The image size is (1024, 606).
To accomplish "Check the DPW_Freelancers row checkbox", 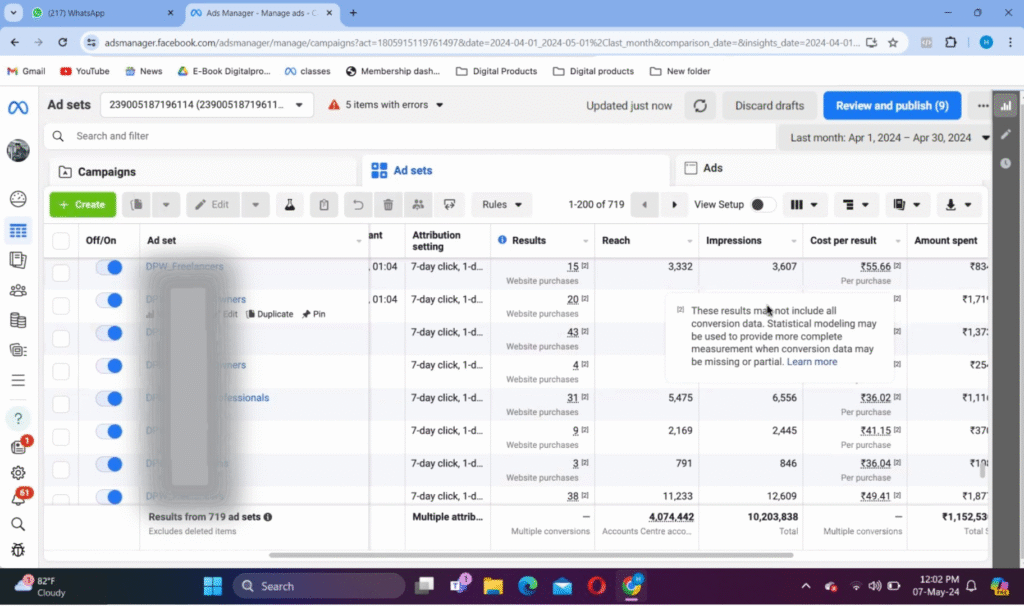I will (x=61, y=273).
